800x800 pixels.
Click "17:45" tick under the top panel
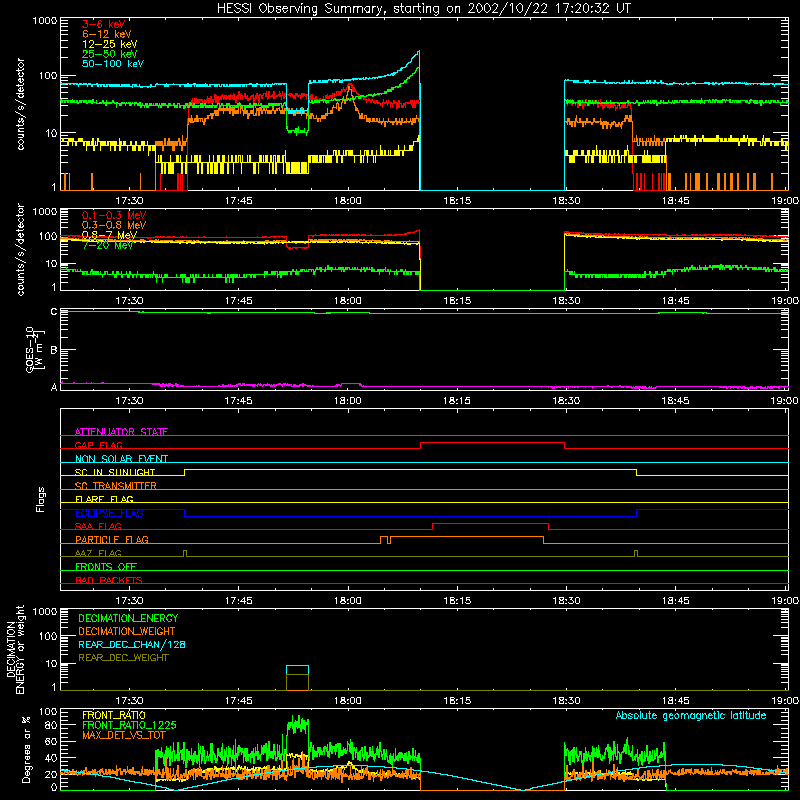[x=238, y=200]
